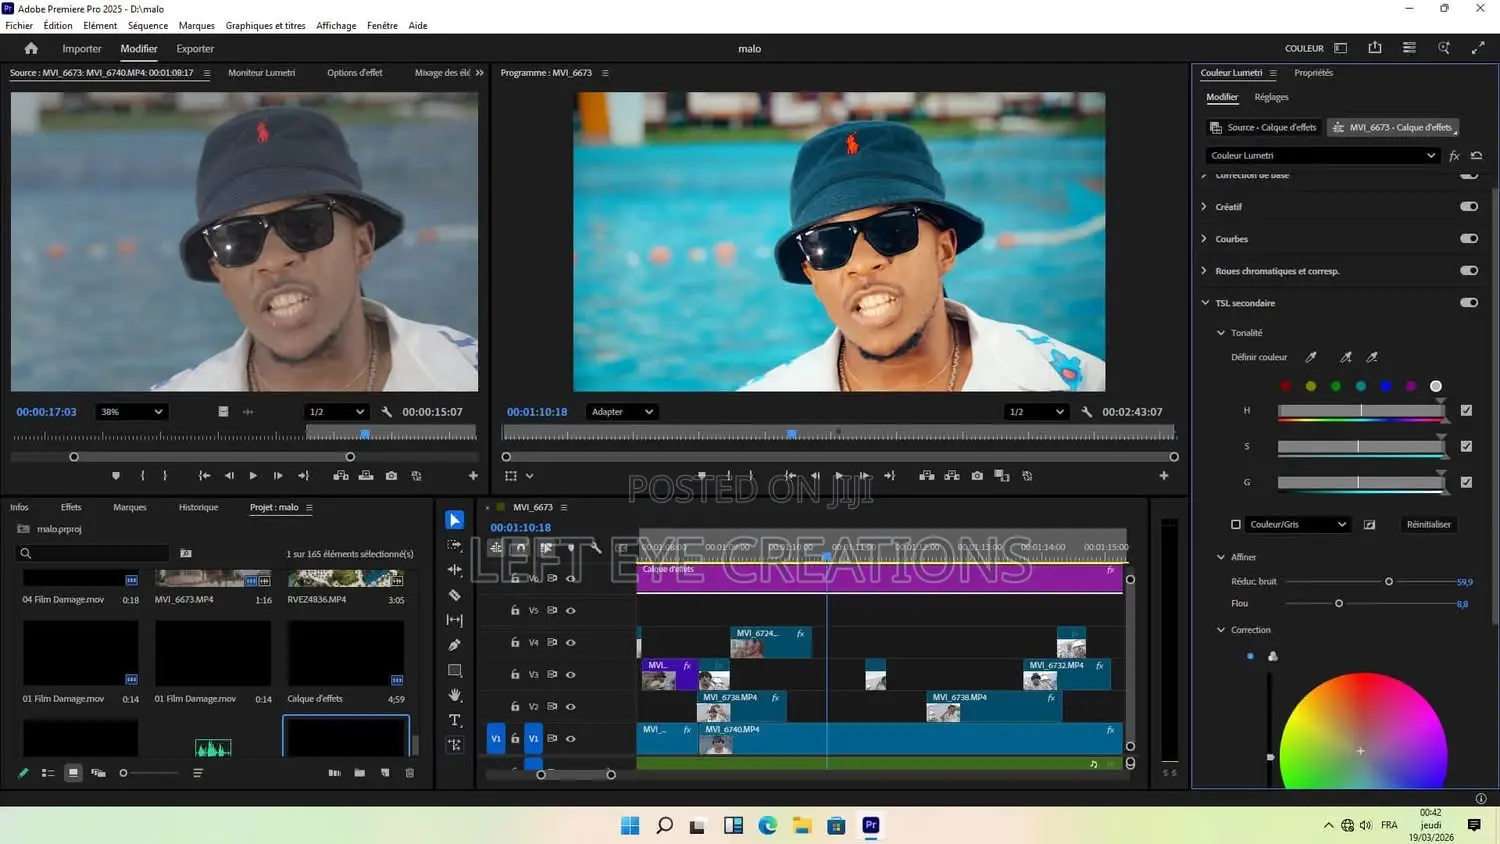Select the Selection arrow tool
1500x844 pixels.
(455, 520)
